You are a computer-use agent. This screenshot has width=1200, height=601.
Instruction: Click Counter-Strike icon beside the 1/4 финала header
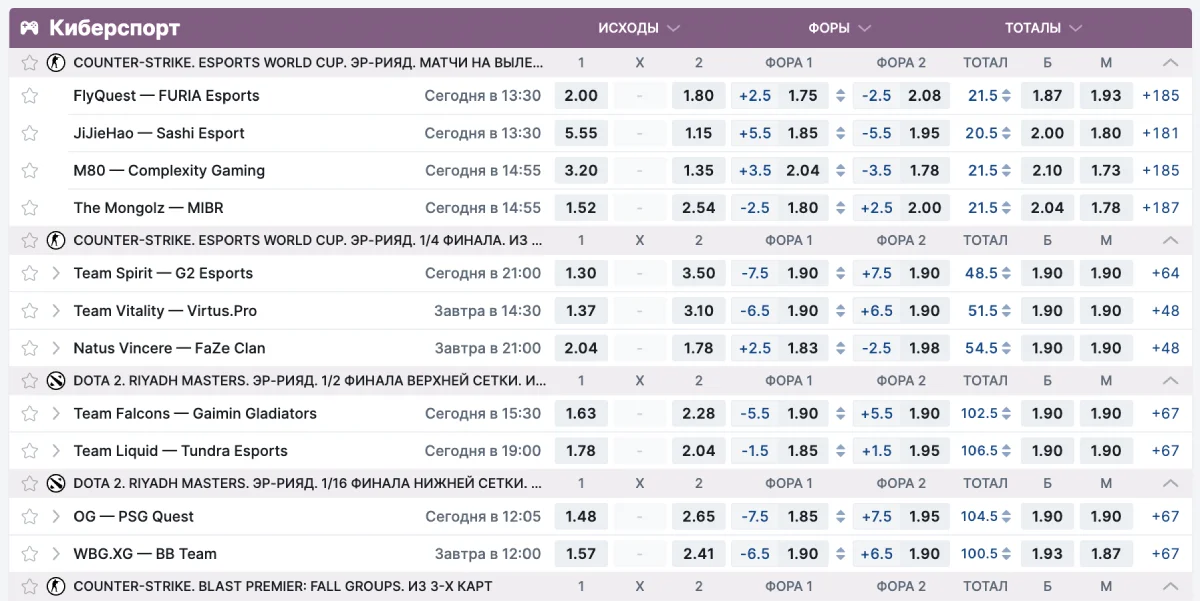[56, 240]
